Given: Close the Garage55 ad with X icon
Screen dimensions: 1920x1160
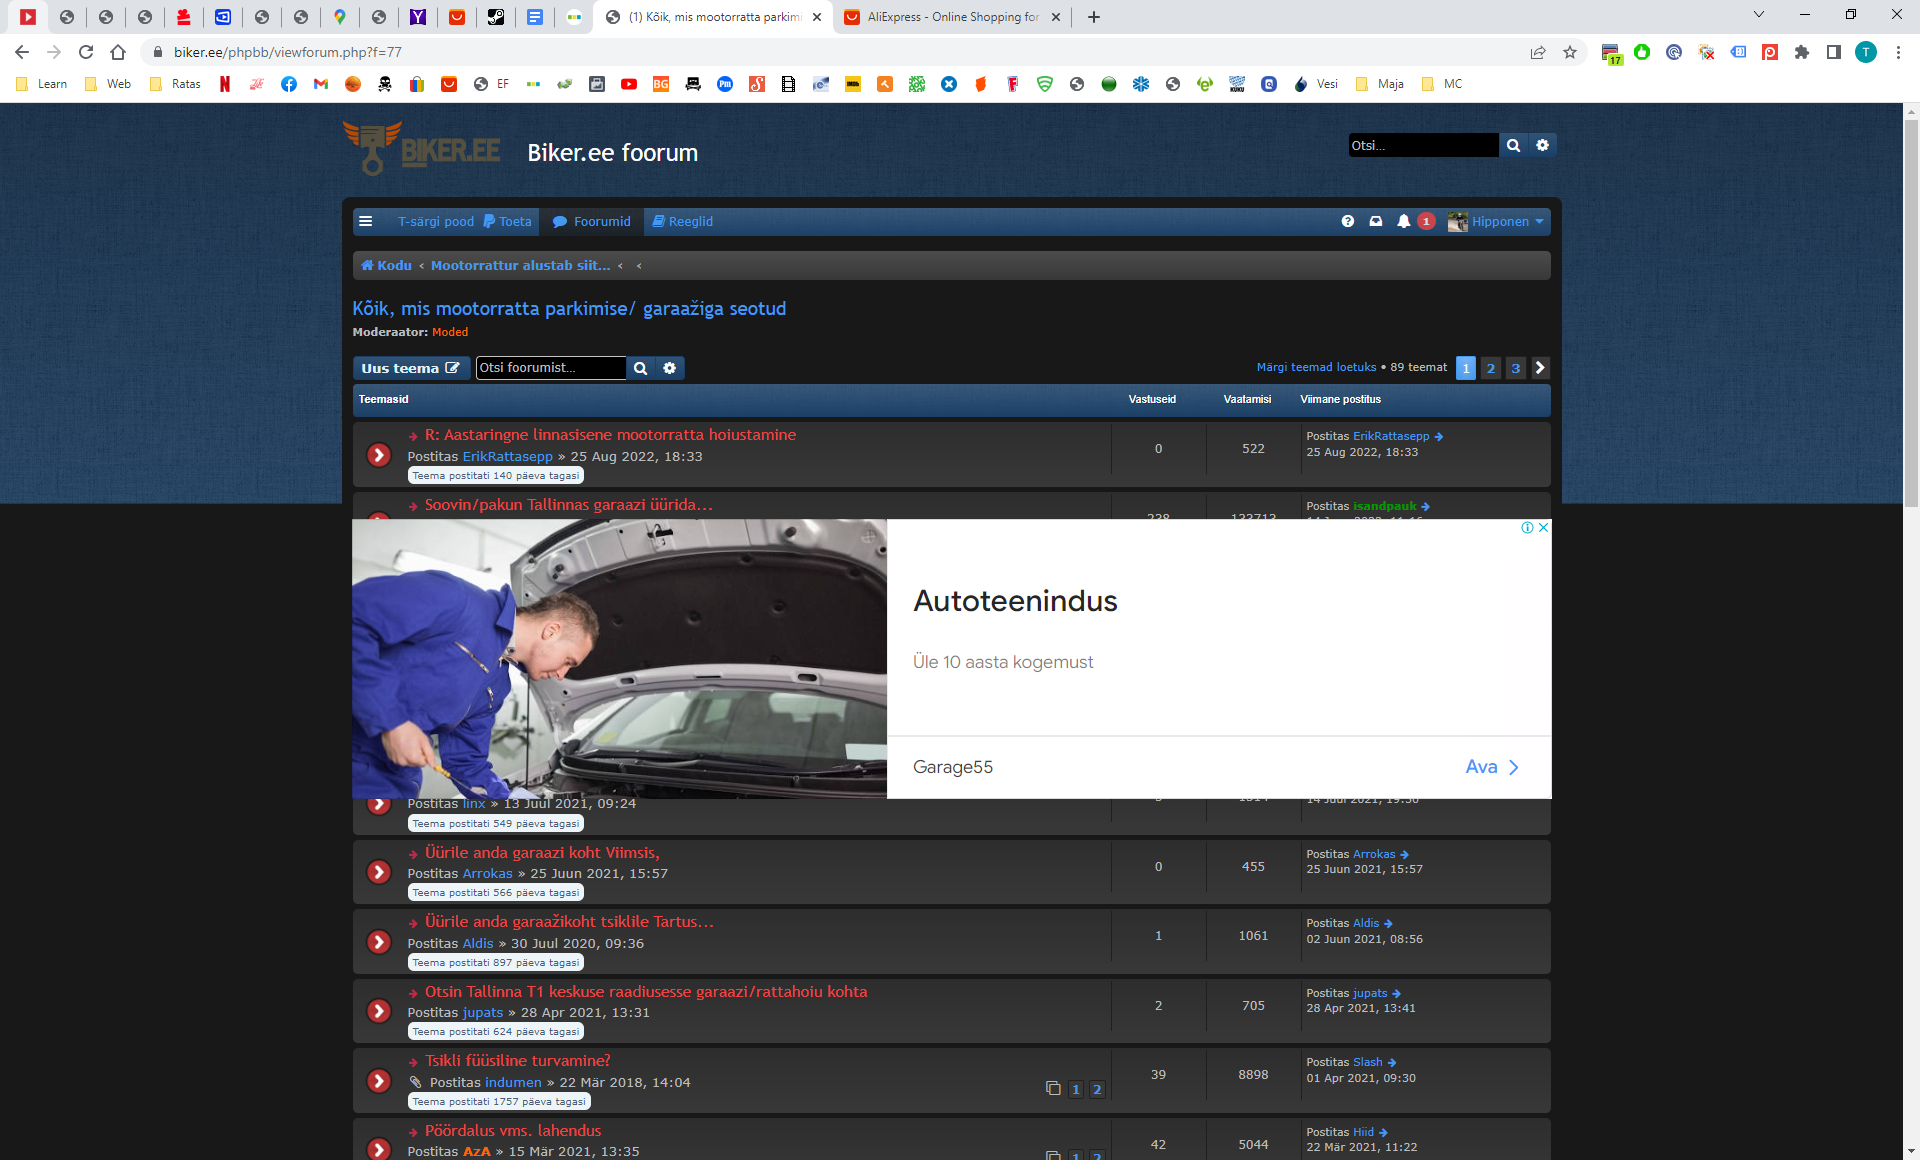Looking at the screenshot, I should pos(1544,527).
